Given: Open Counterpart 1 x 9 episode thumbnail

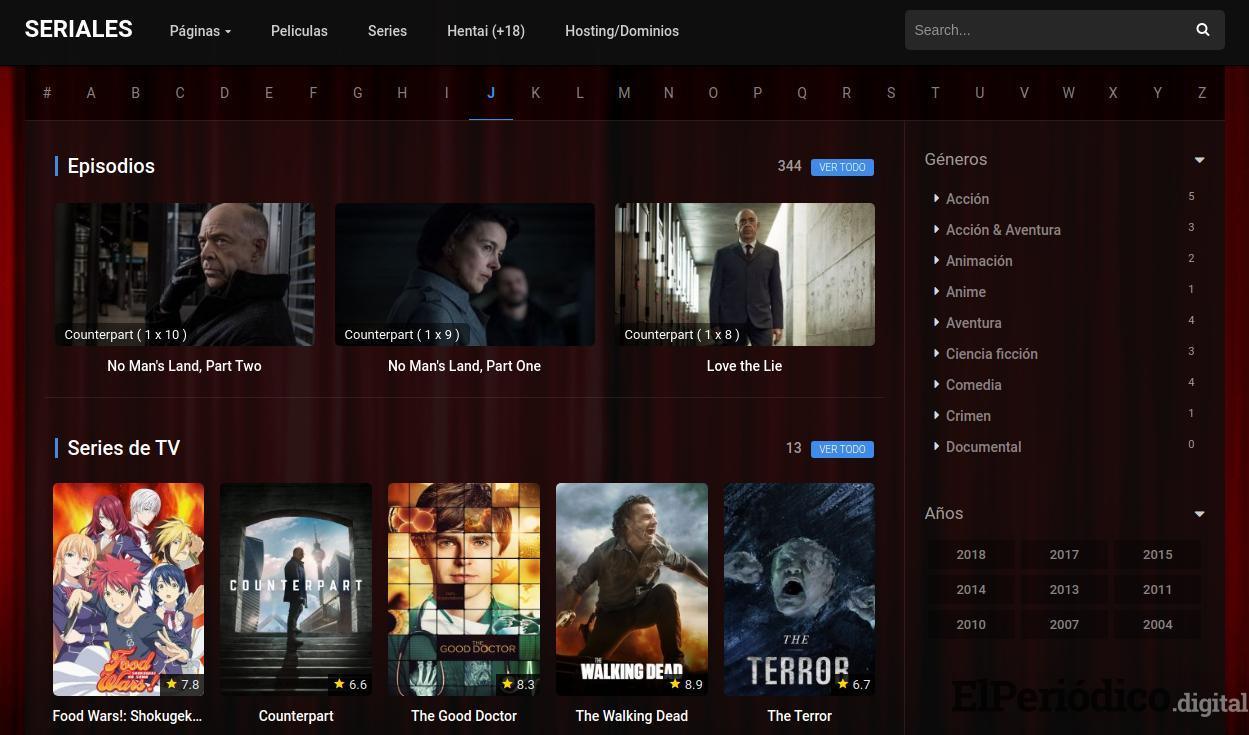Looking at the screenshot, I should pos(465,274).
